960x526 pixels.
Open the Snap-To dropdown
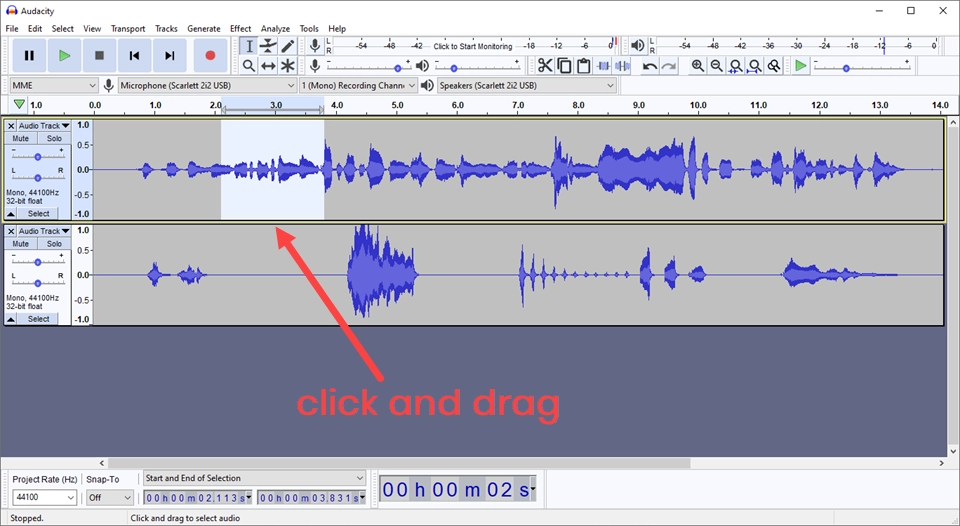pos(109,497)
